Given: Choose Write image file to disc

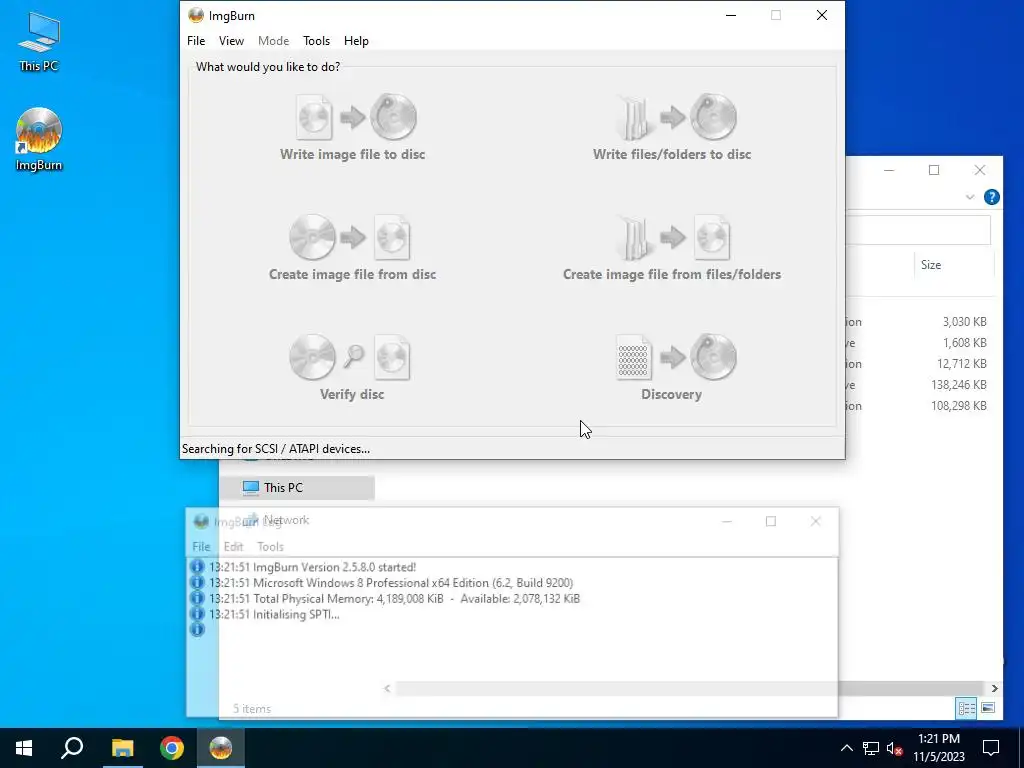Looking at the screenshot, I should [353, 127].
